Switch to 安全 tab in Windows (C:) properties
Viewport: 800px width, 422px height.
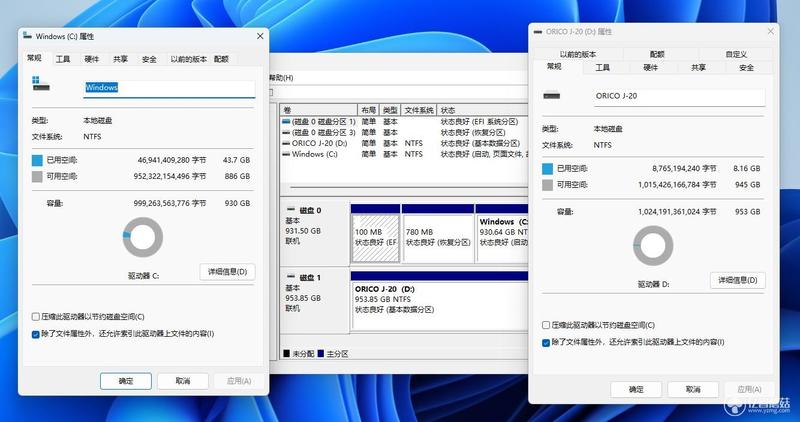coord(149,59)
